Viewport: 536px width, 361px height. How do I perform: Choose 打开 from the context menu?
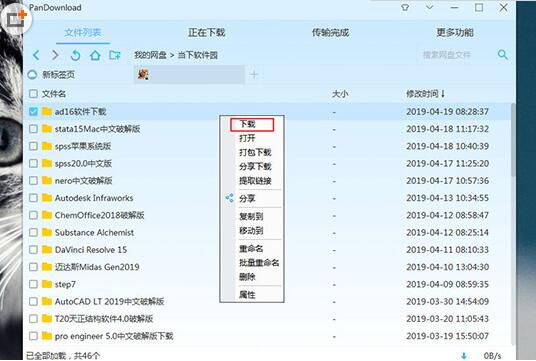[x=247, y=138]
